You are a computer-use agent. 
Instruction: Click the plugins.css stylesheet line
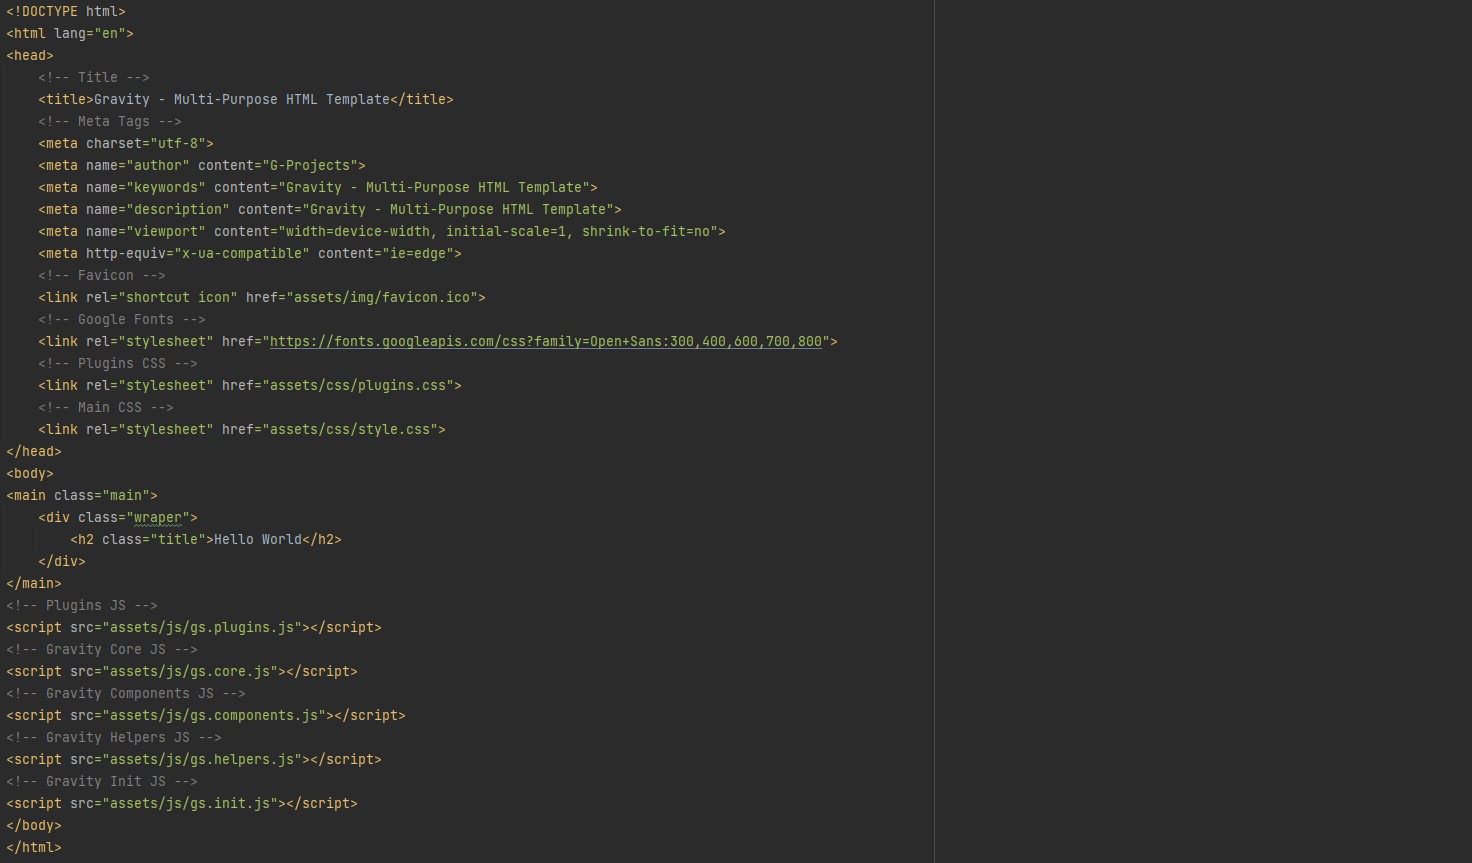(250, 386)
